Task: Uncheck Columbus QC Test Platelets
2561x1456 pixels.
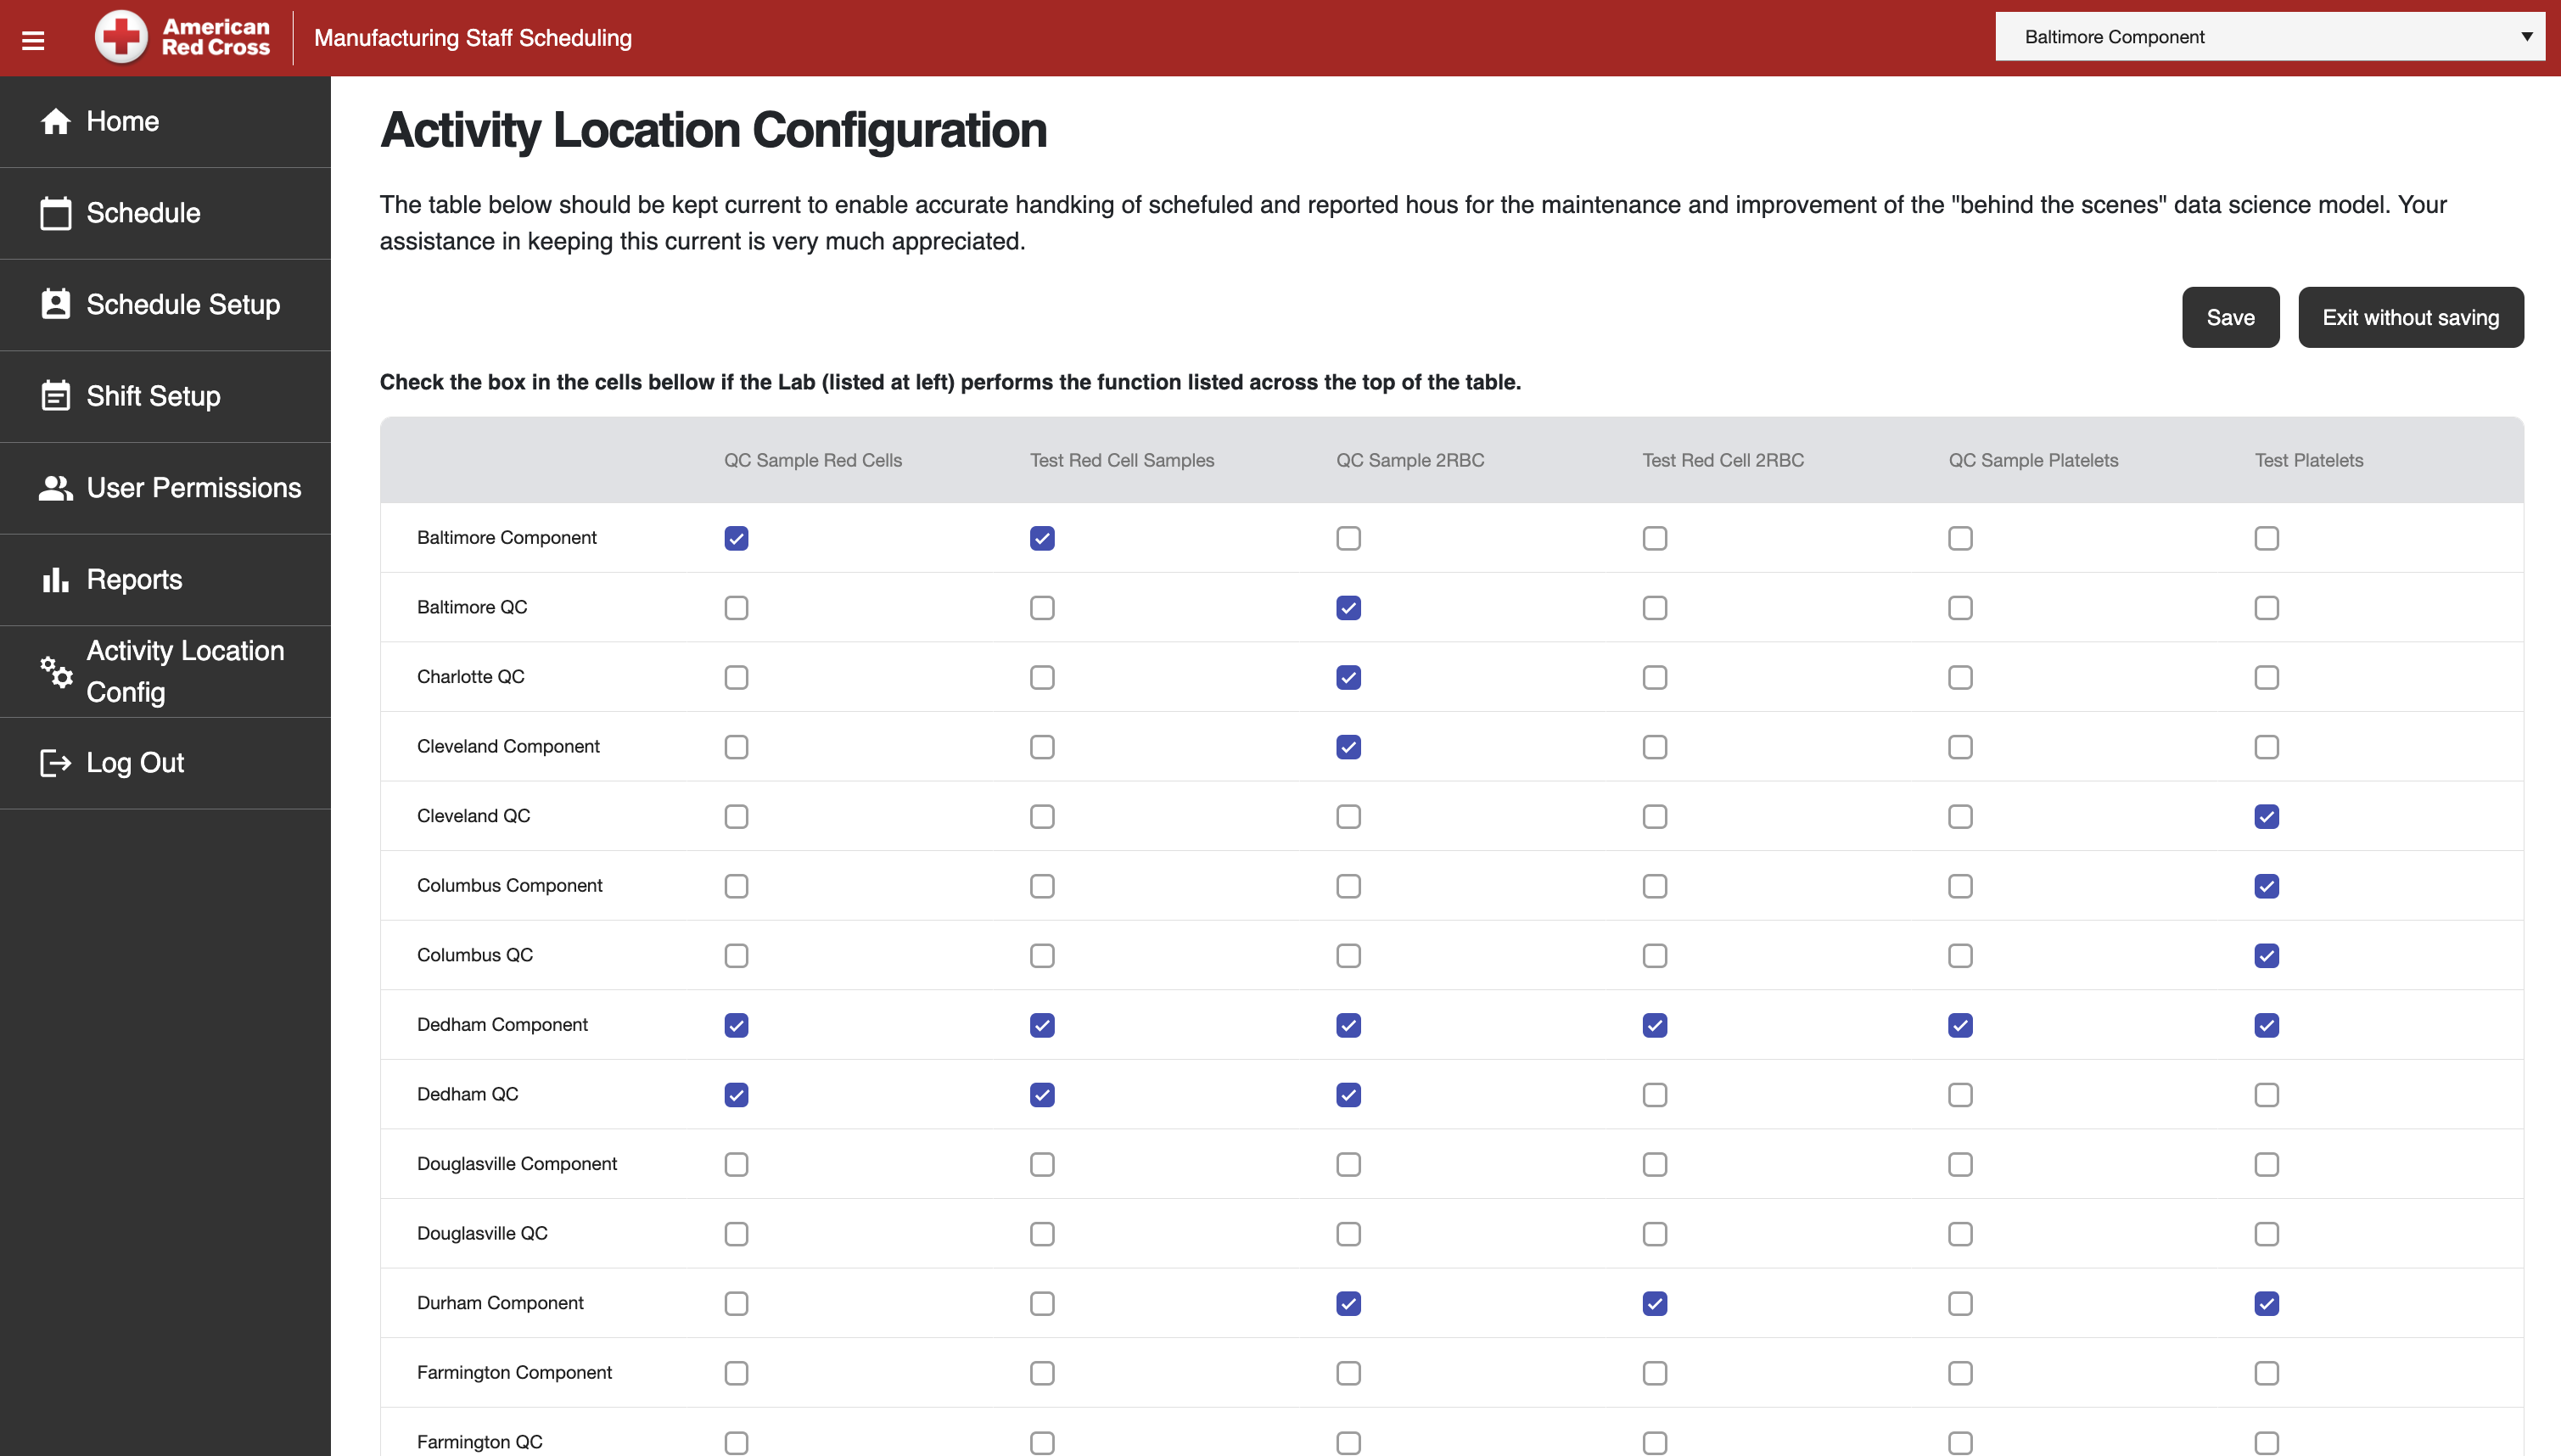Action: click(2267, 955)
